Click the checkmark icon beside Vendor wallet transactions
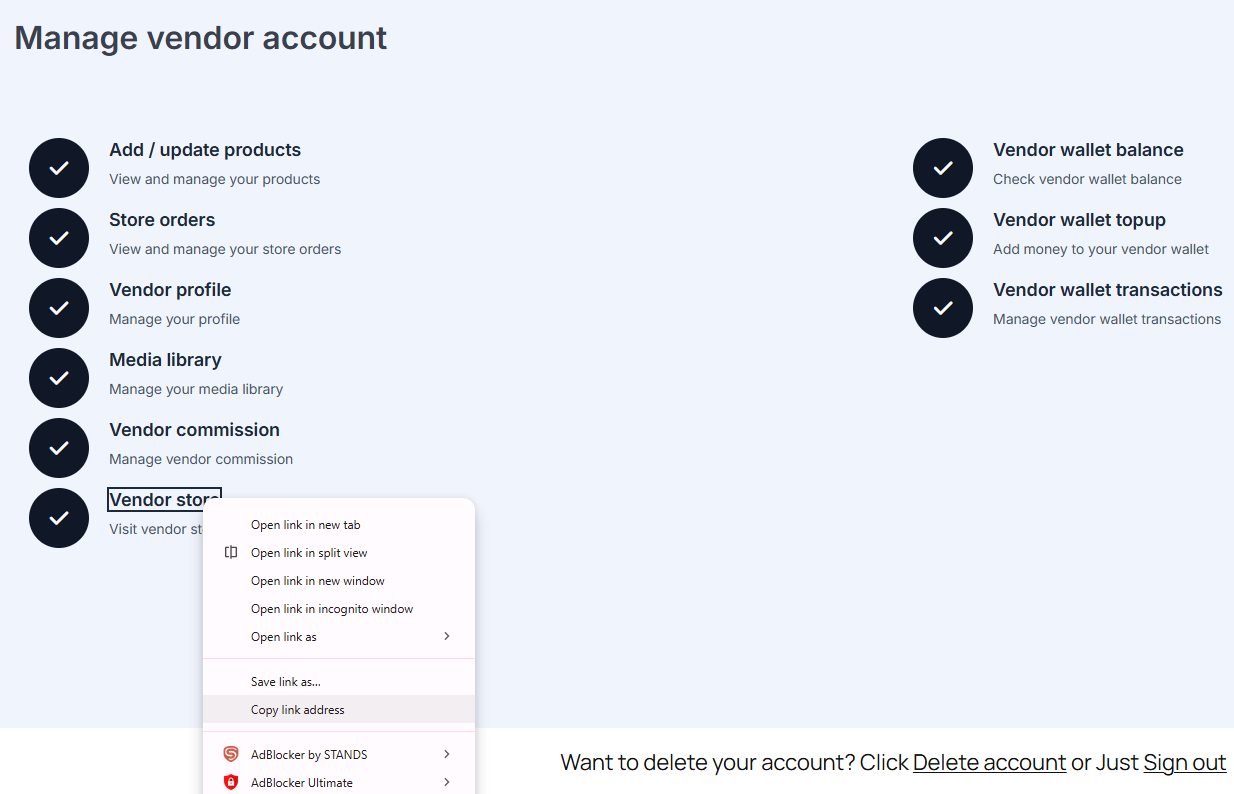The width and height of the screenshot is (1234, 794). 943,308
